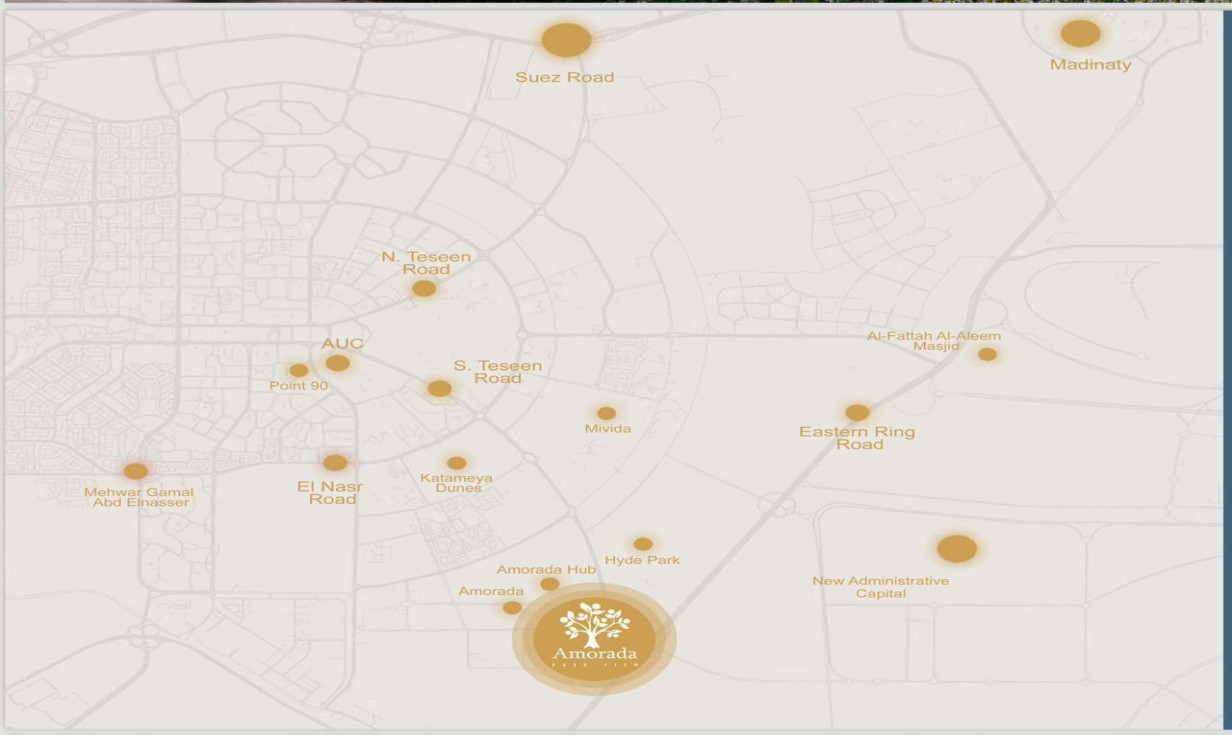1232x735 pixels.
Task: Select the Al-Fattah Al-Aleem Masjid marker dot
Action: (987, 354)
